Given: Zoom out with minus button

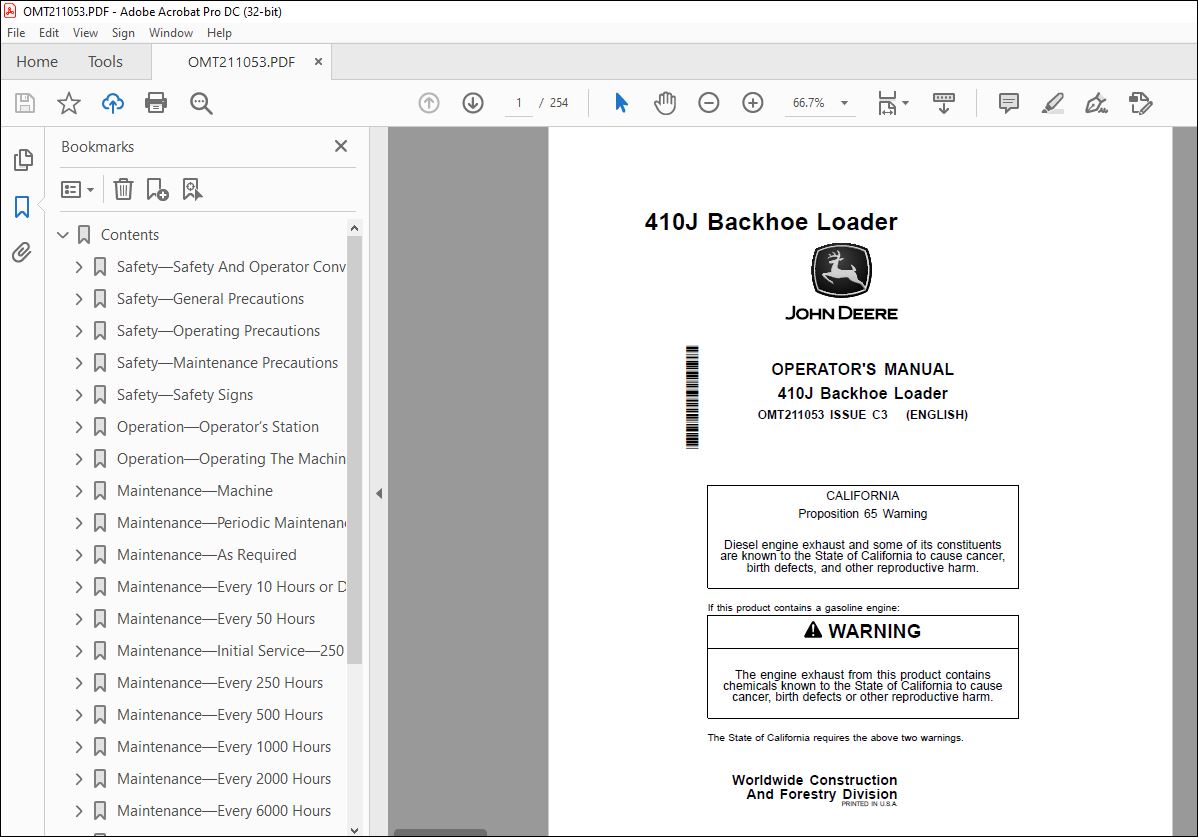Looking at the screenshot, I should pyautogui.click(x=708, y=103).
